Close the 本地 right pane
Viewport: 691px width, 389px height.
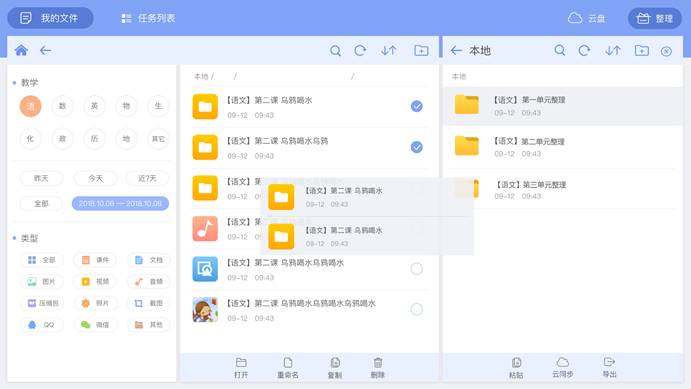666,52
